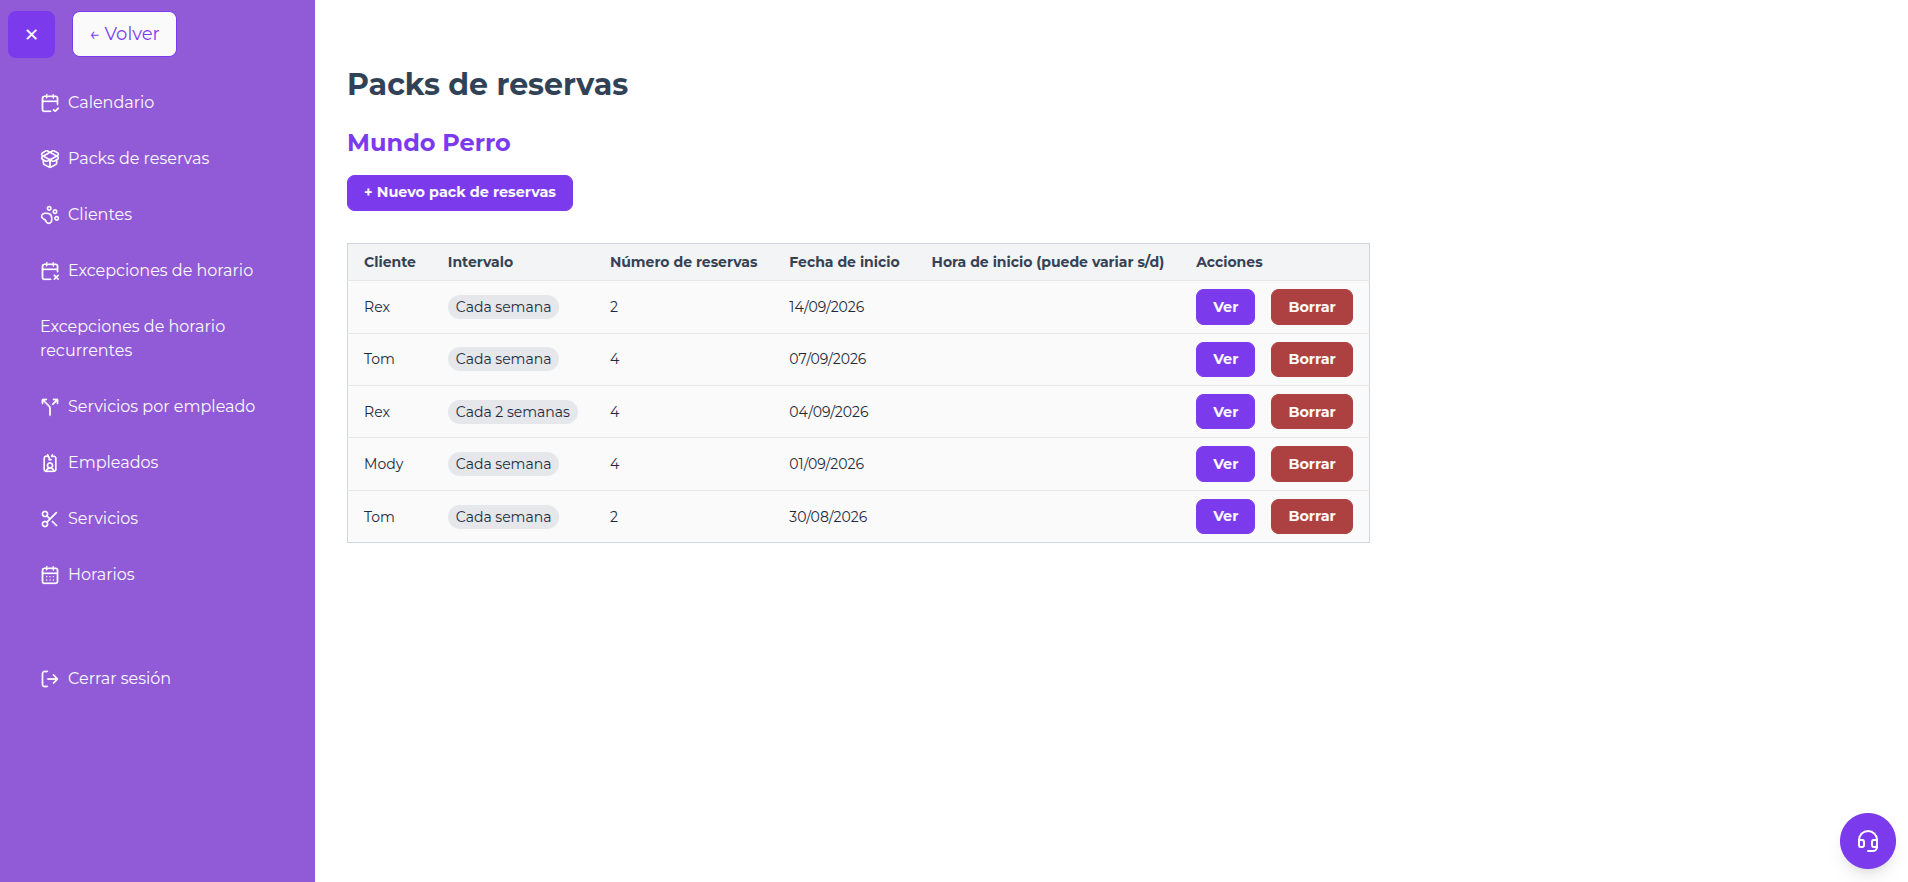1908x882 pixels.
Task: Delete the Tom pack starting 30/08/2026
Action: point(1311,516)
